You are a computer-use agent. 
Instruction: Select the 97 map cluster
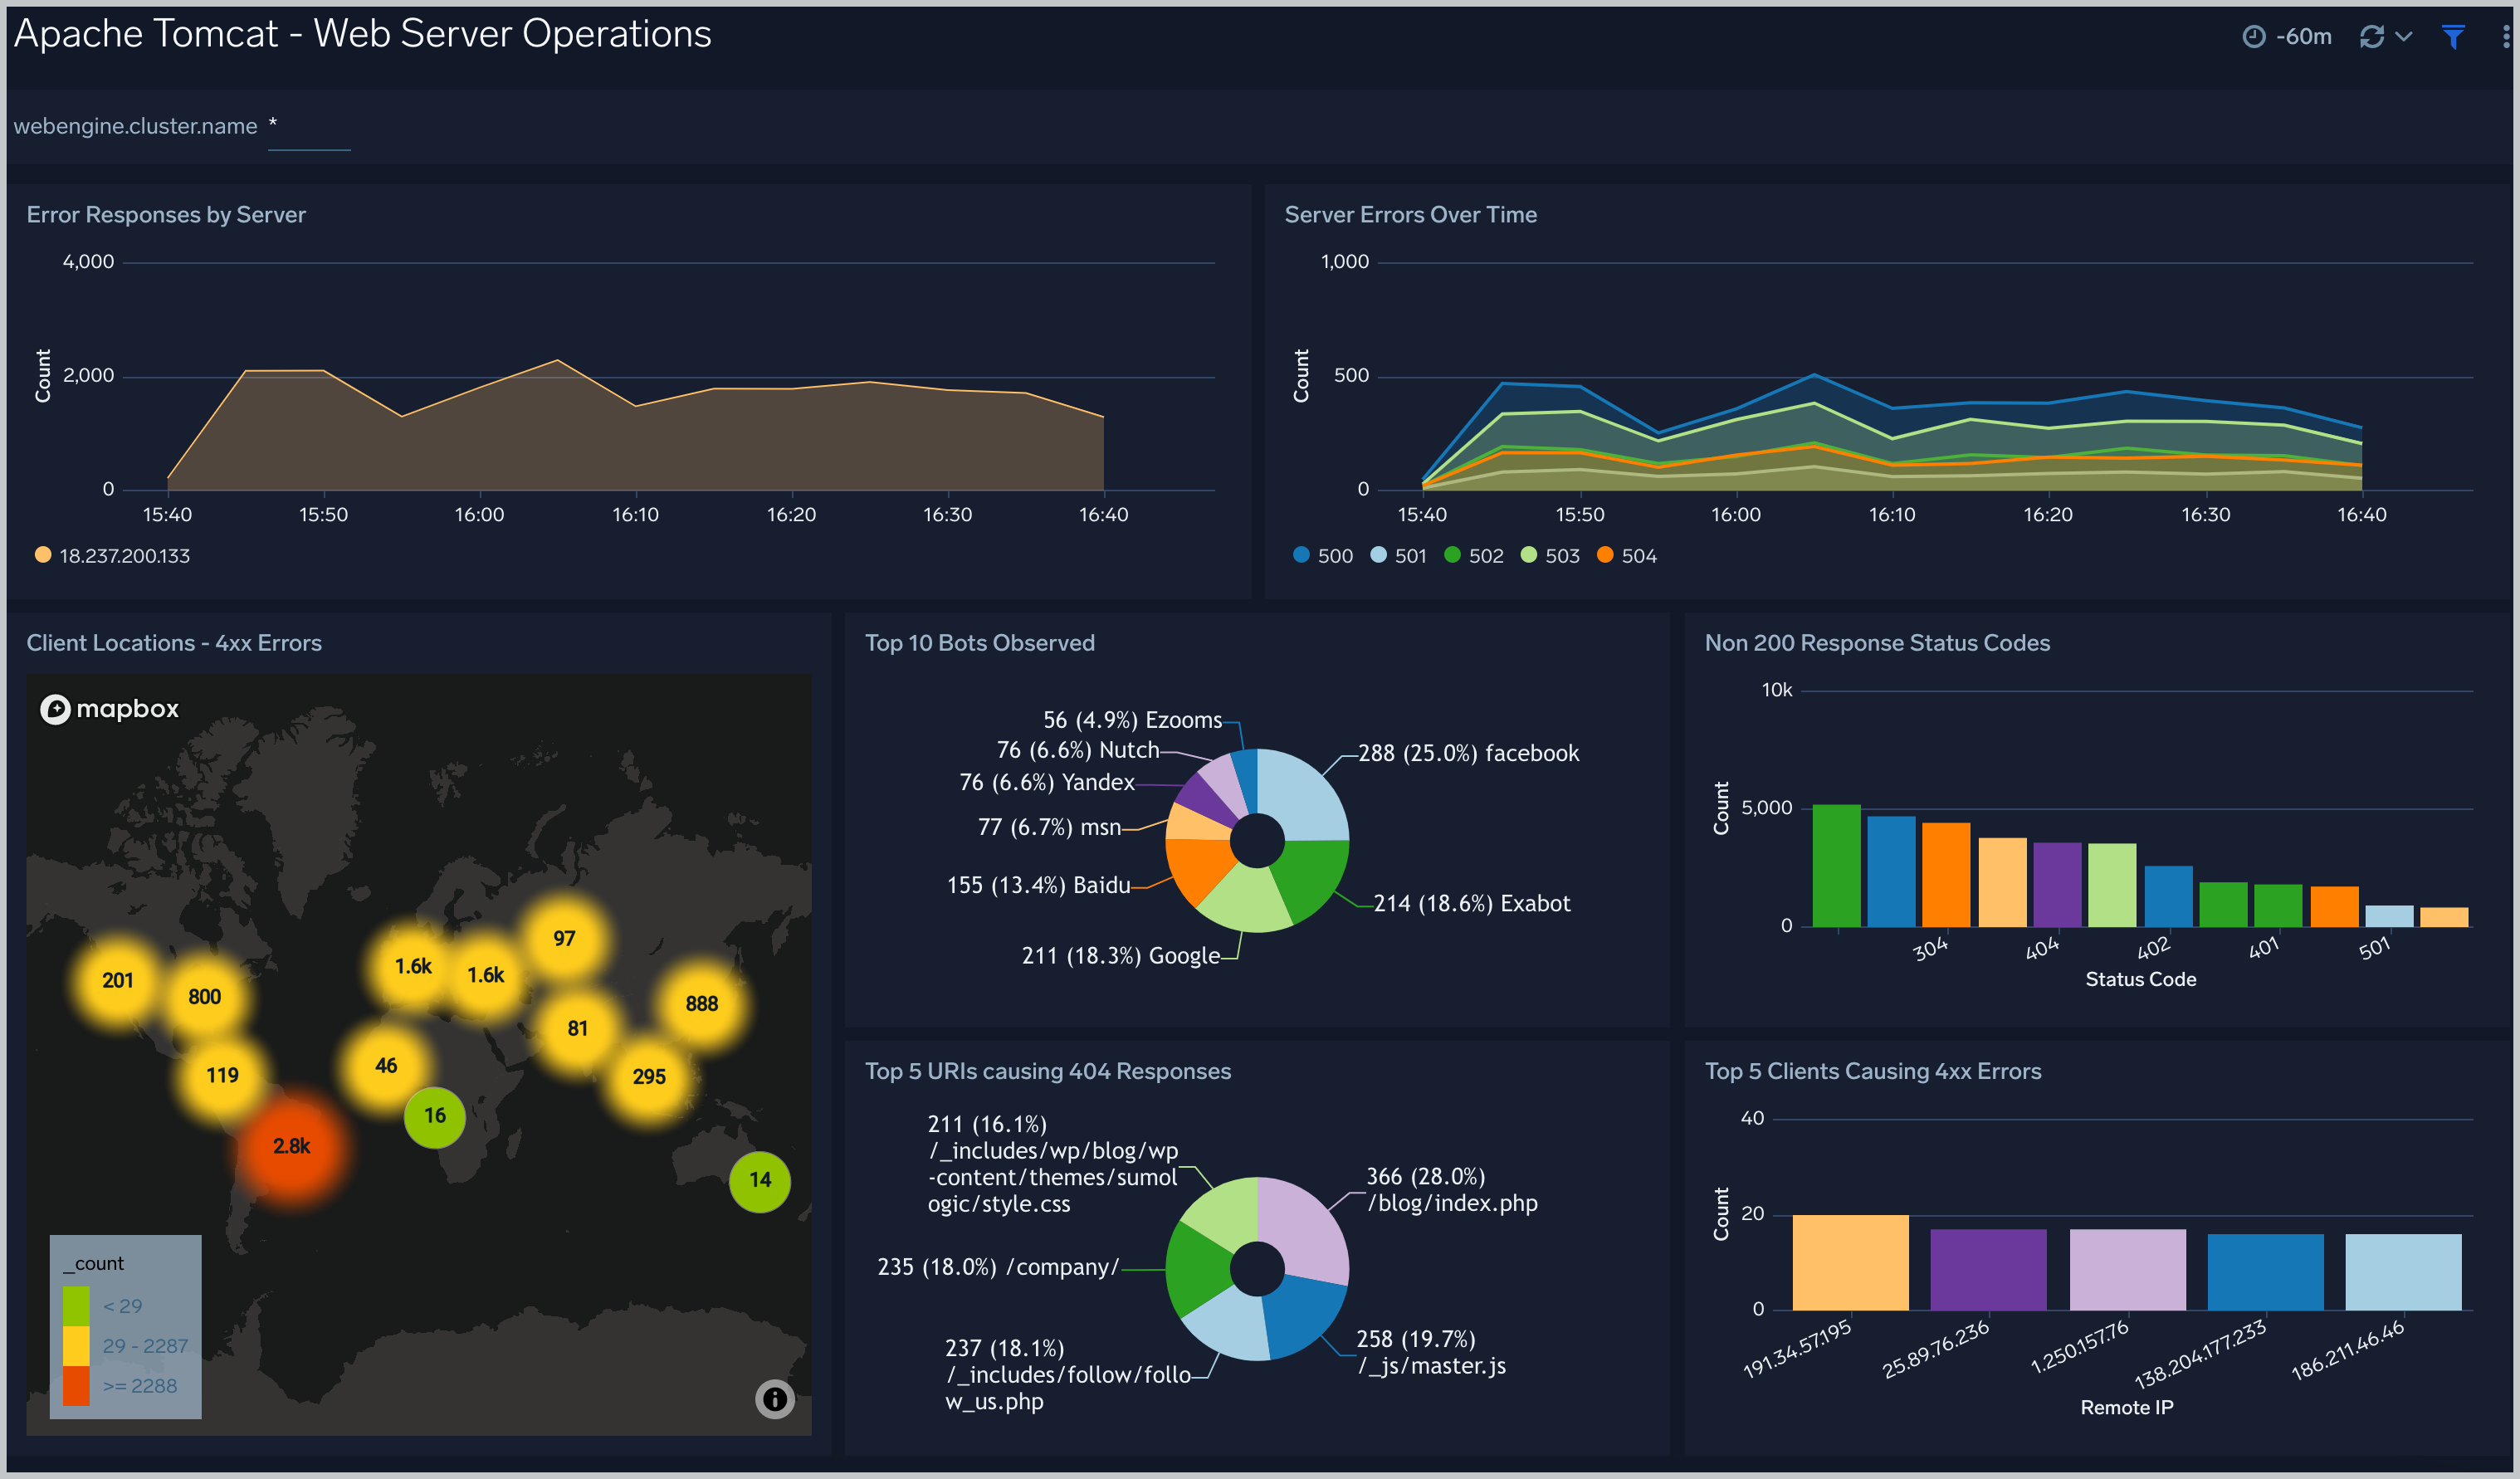coord(564,938)
